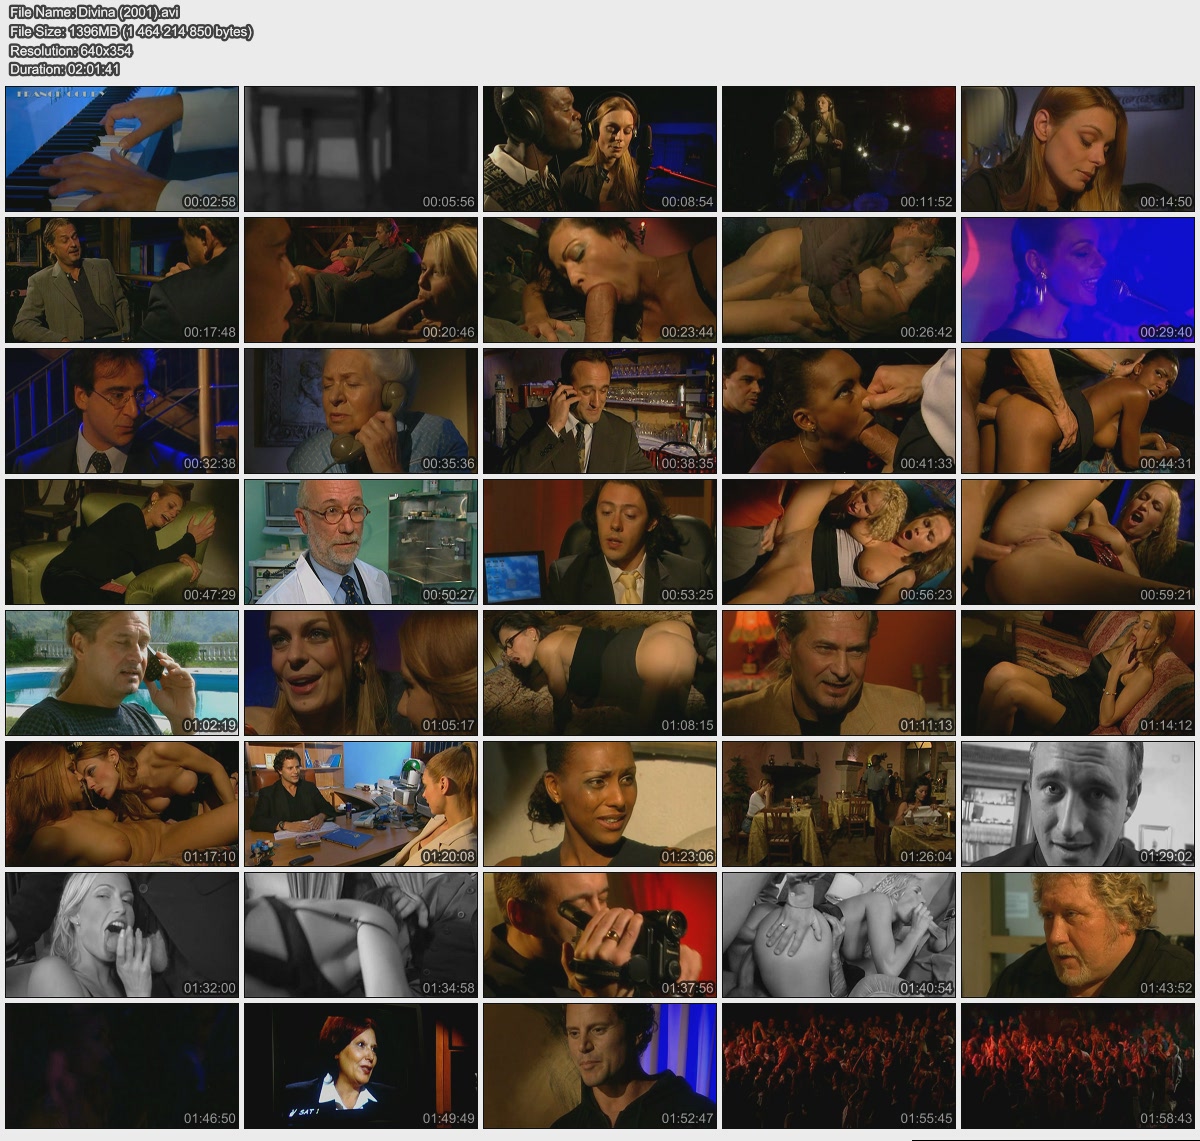
Task: Open the poolside phone call frame at 01:02:19
Action: tap(122, 673)
